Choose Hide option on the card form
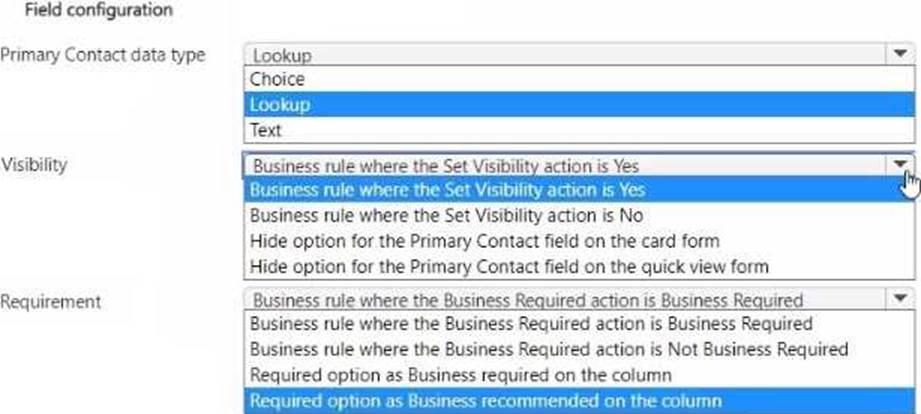The height and width of the screenshot is (414, 921). tap(484, 241)
